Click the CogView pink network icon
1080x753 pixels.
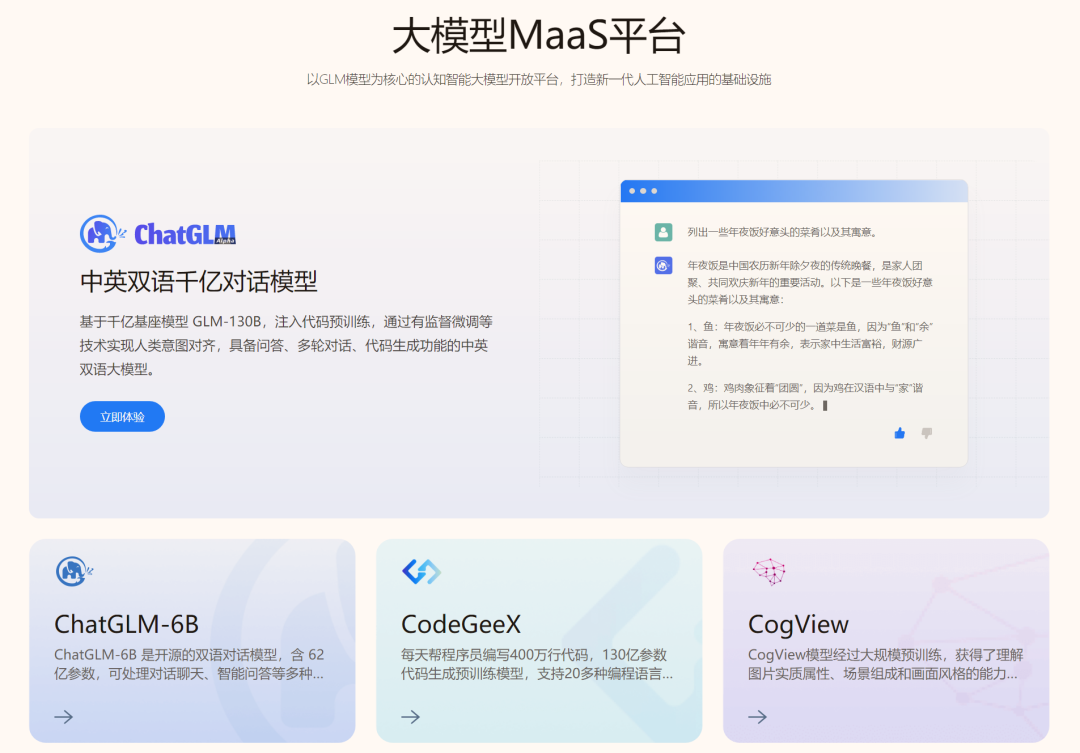pyautogui.click(x=769, y=571)
